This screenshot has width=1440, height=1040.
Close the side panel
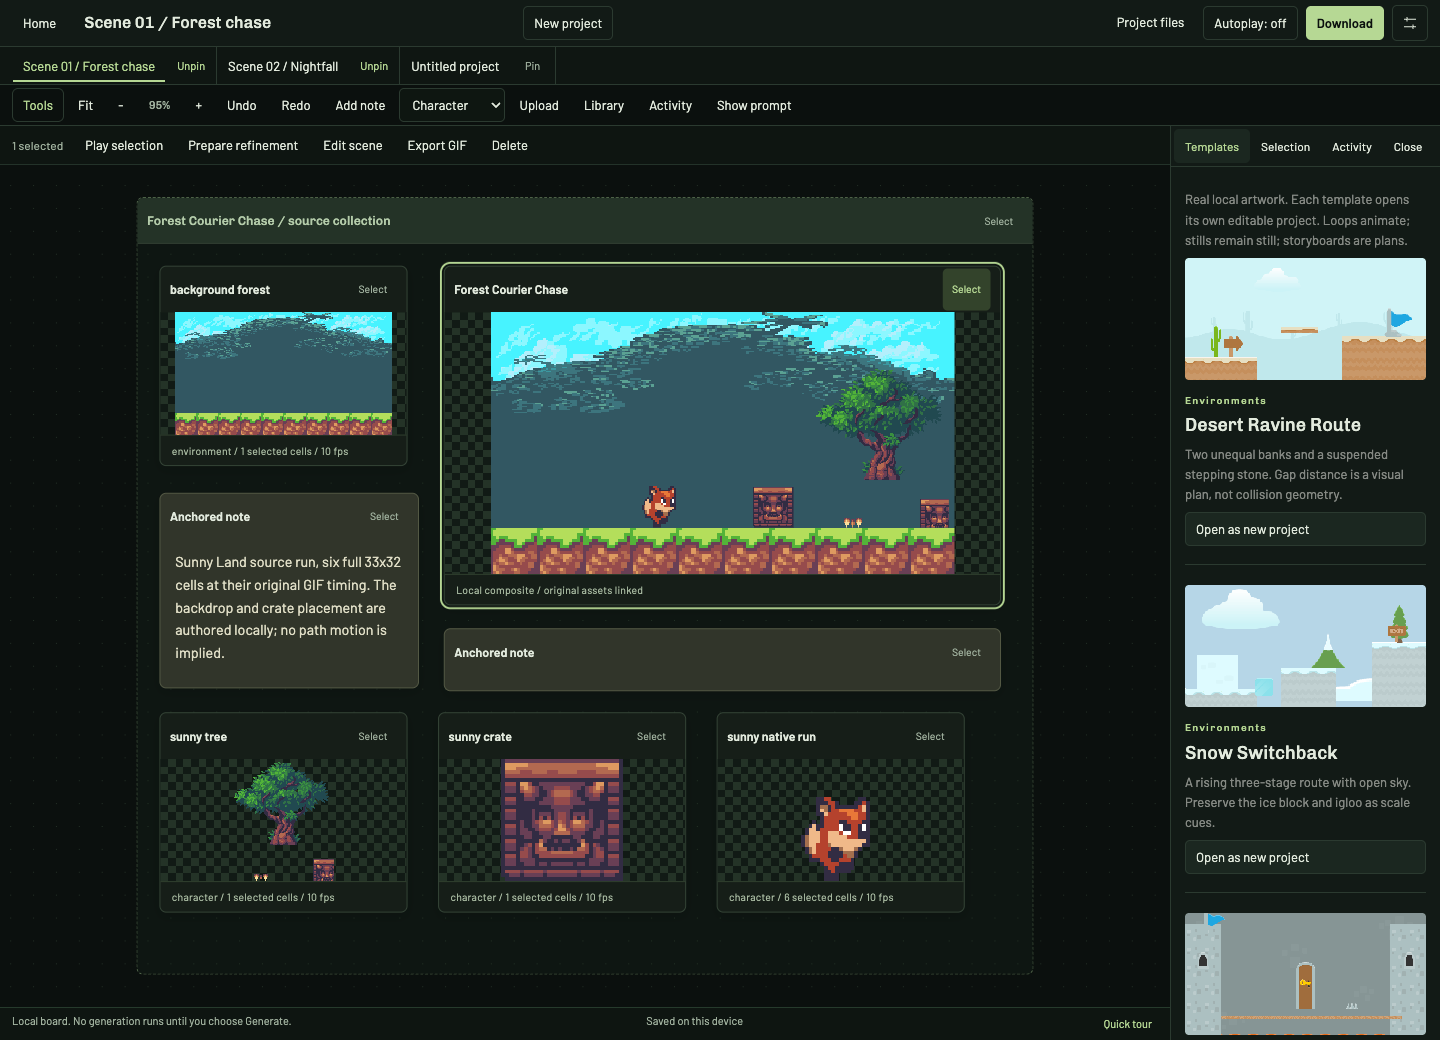1408,147
